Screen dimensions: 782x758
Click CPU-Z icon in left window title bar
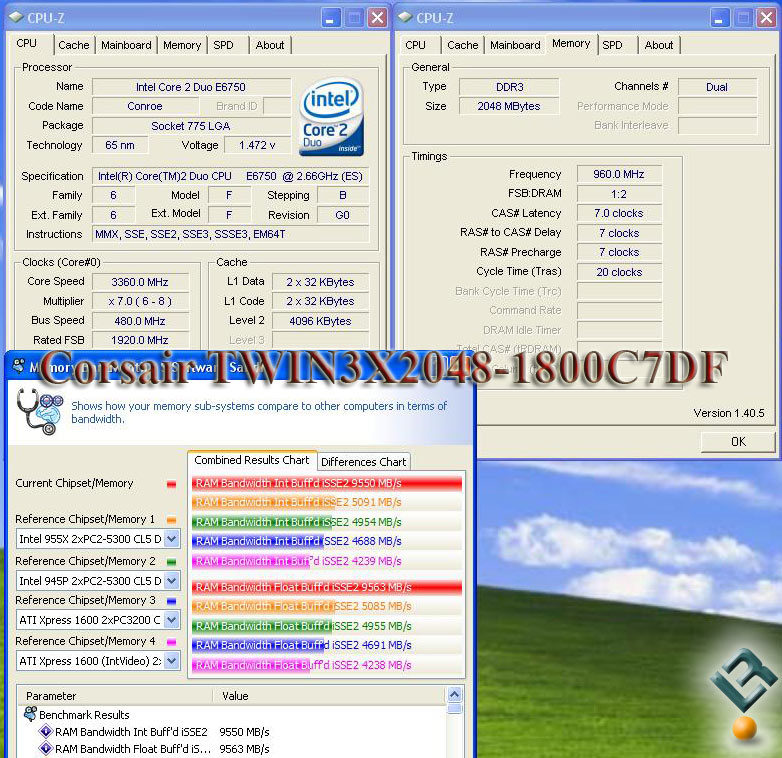[x=16, y=17]
